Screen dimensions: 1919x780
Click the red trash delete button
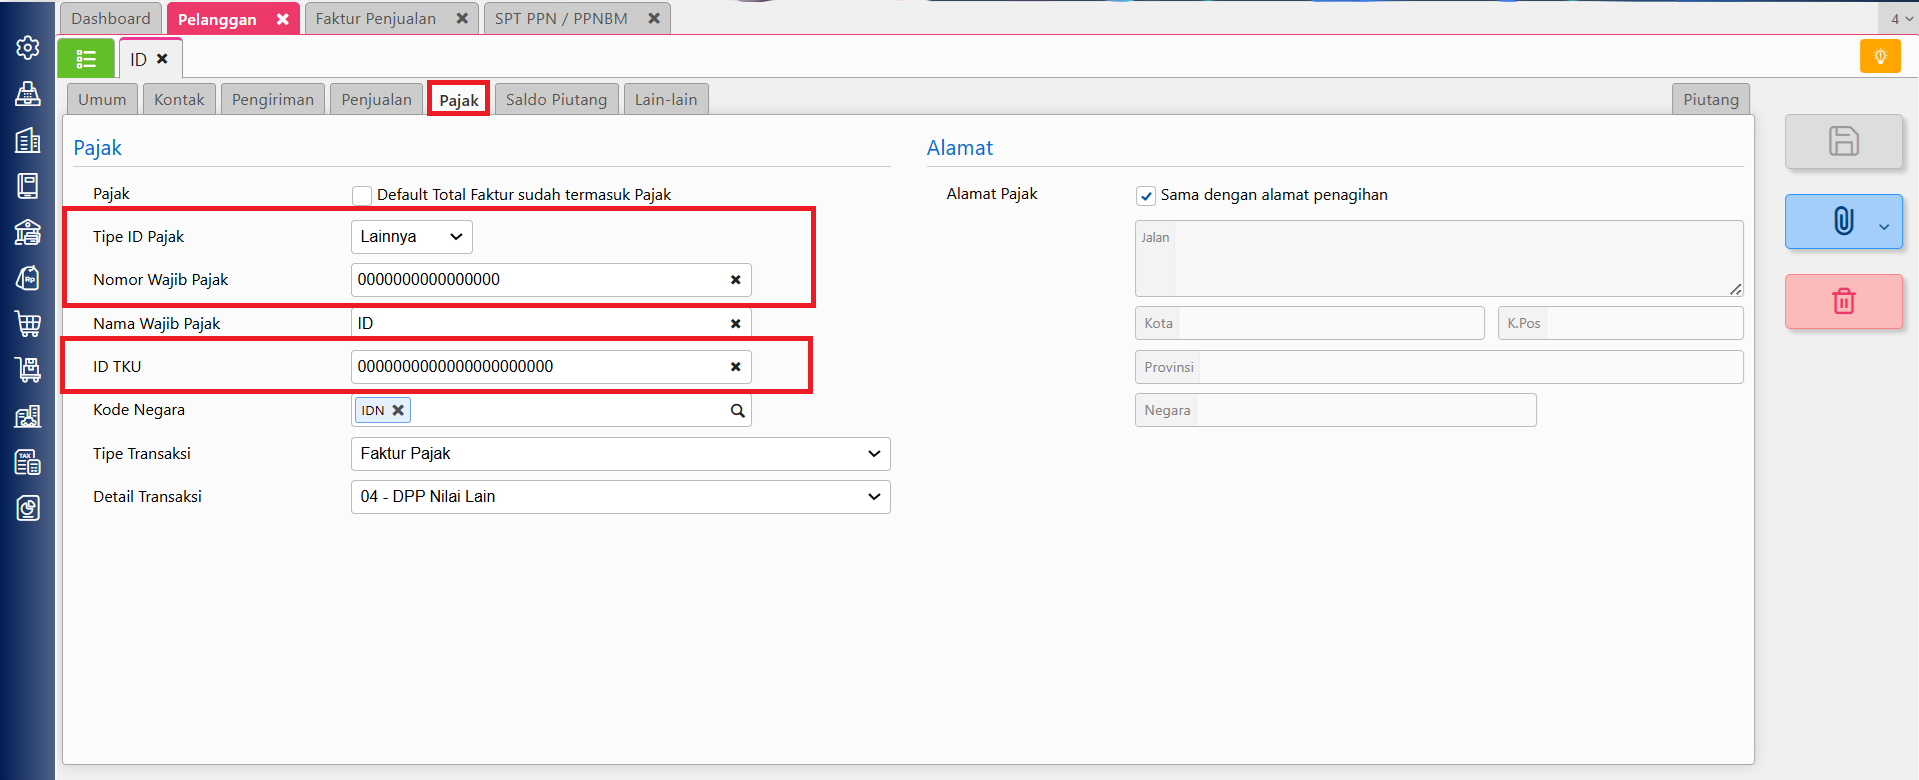click(1843, 301)
